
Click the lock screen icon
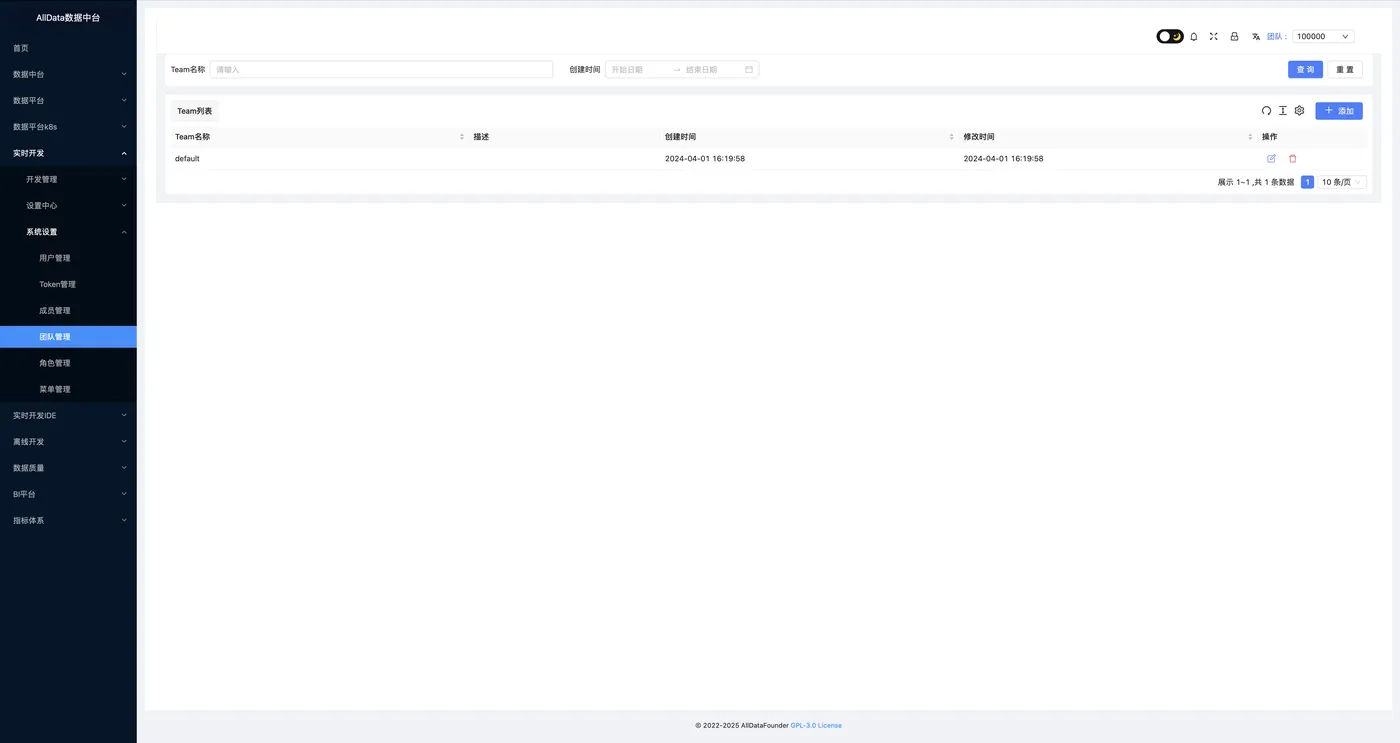click(x=1234, y=36)
